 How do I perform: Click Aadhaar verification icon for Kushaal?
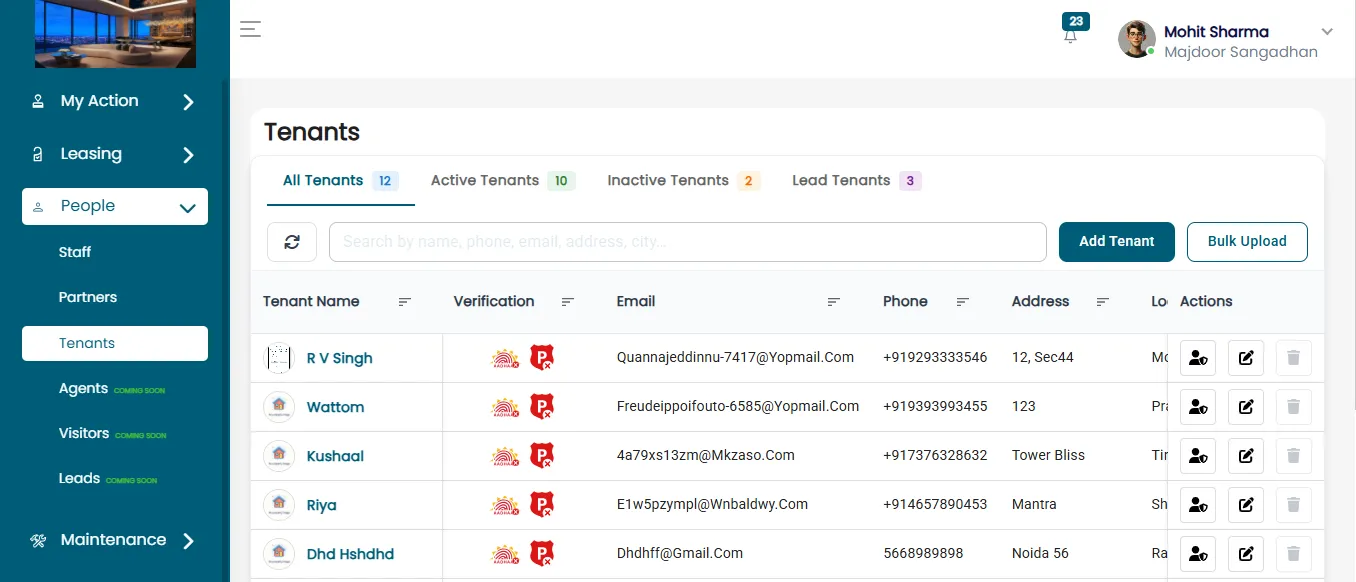(506, 456)
